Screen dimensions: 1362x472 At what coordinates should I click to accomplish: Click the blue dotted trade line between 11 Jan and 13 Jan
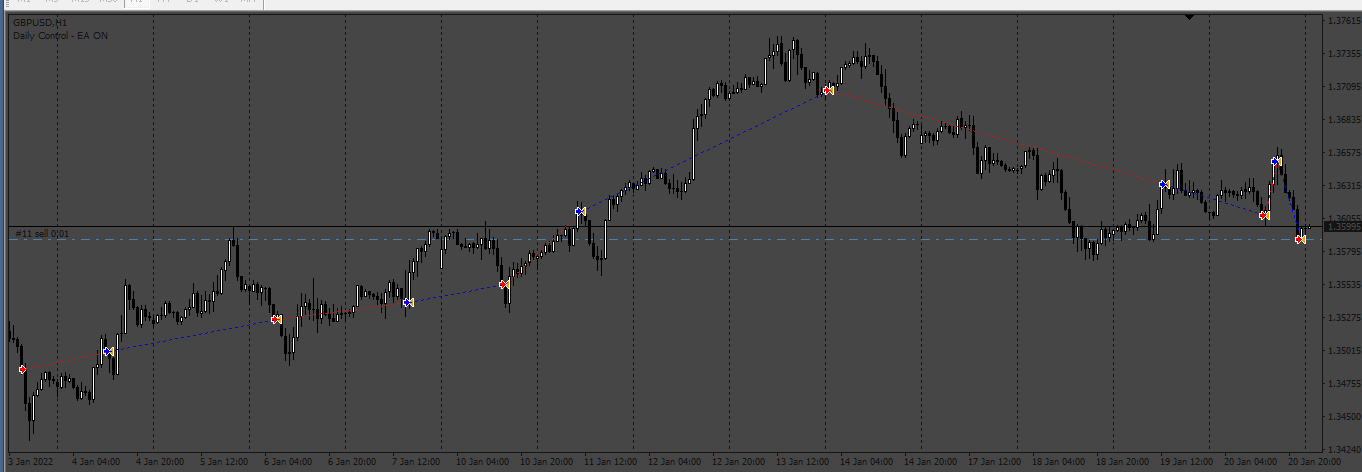tap(704, 151)
